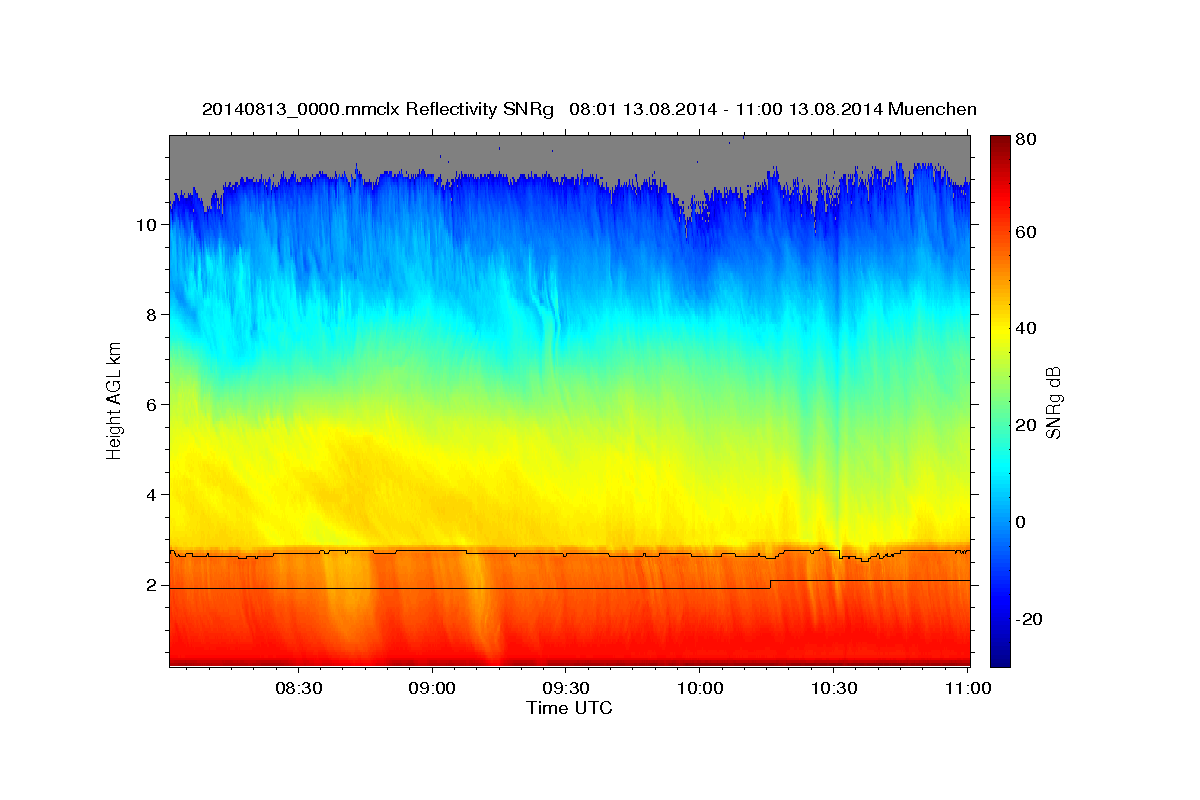Click the "Time UTC" axis label
Viewport: 1200px width, 800px height.
coord(569,708)
